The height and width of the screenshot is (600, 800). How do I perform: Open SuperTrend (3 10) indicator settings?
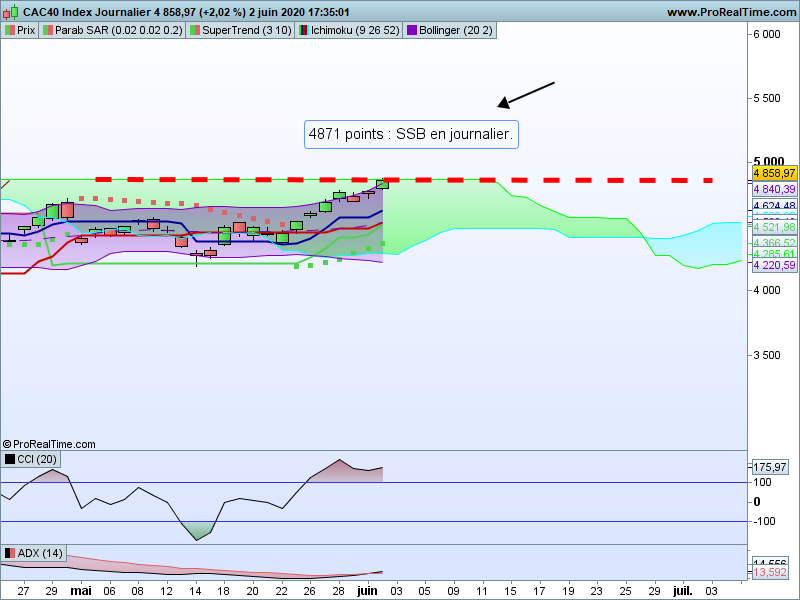tap(241, 30)
